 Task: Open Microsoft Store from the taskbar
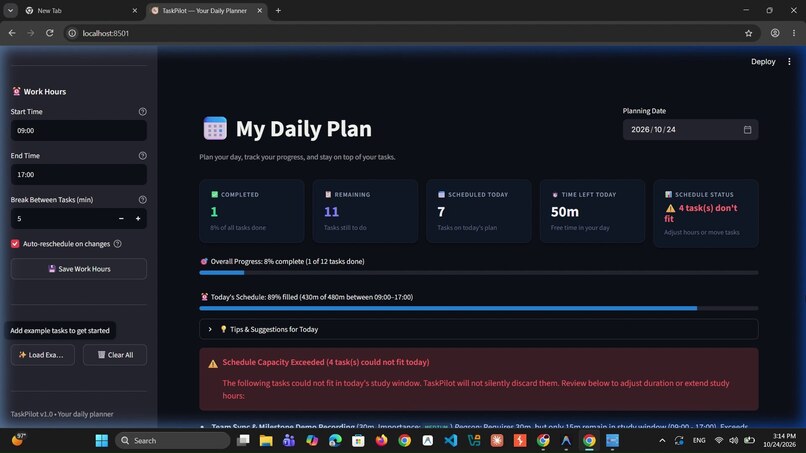pyautogui.click(x=358, y=441)
